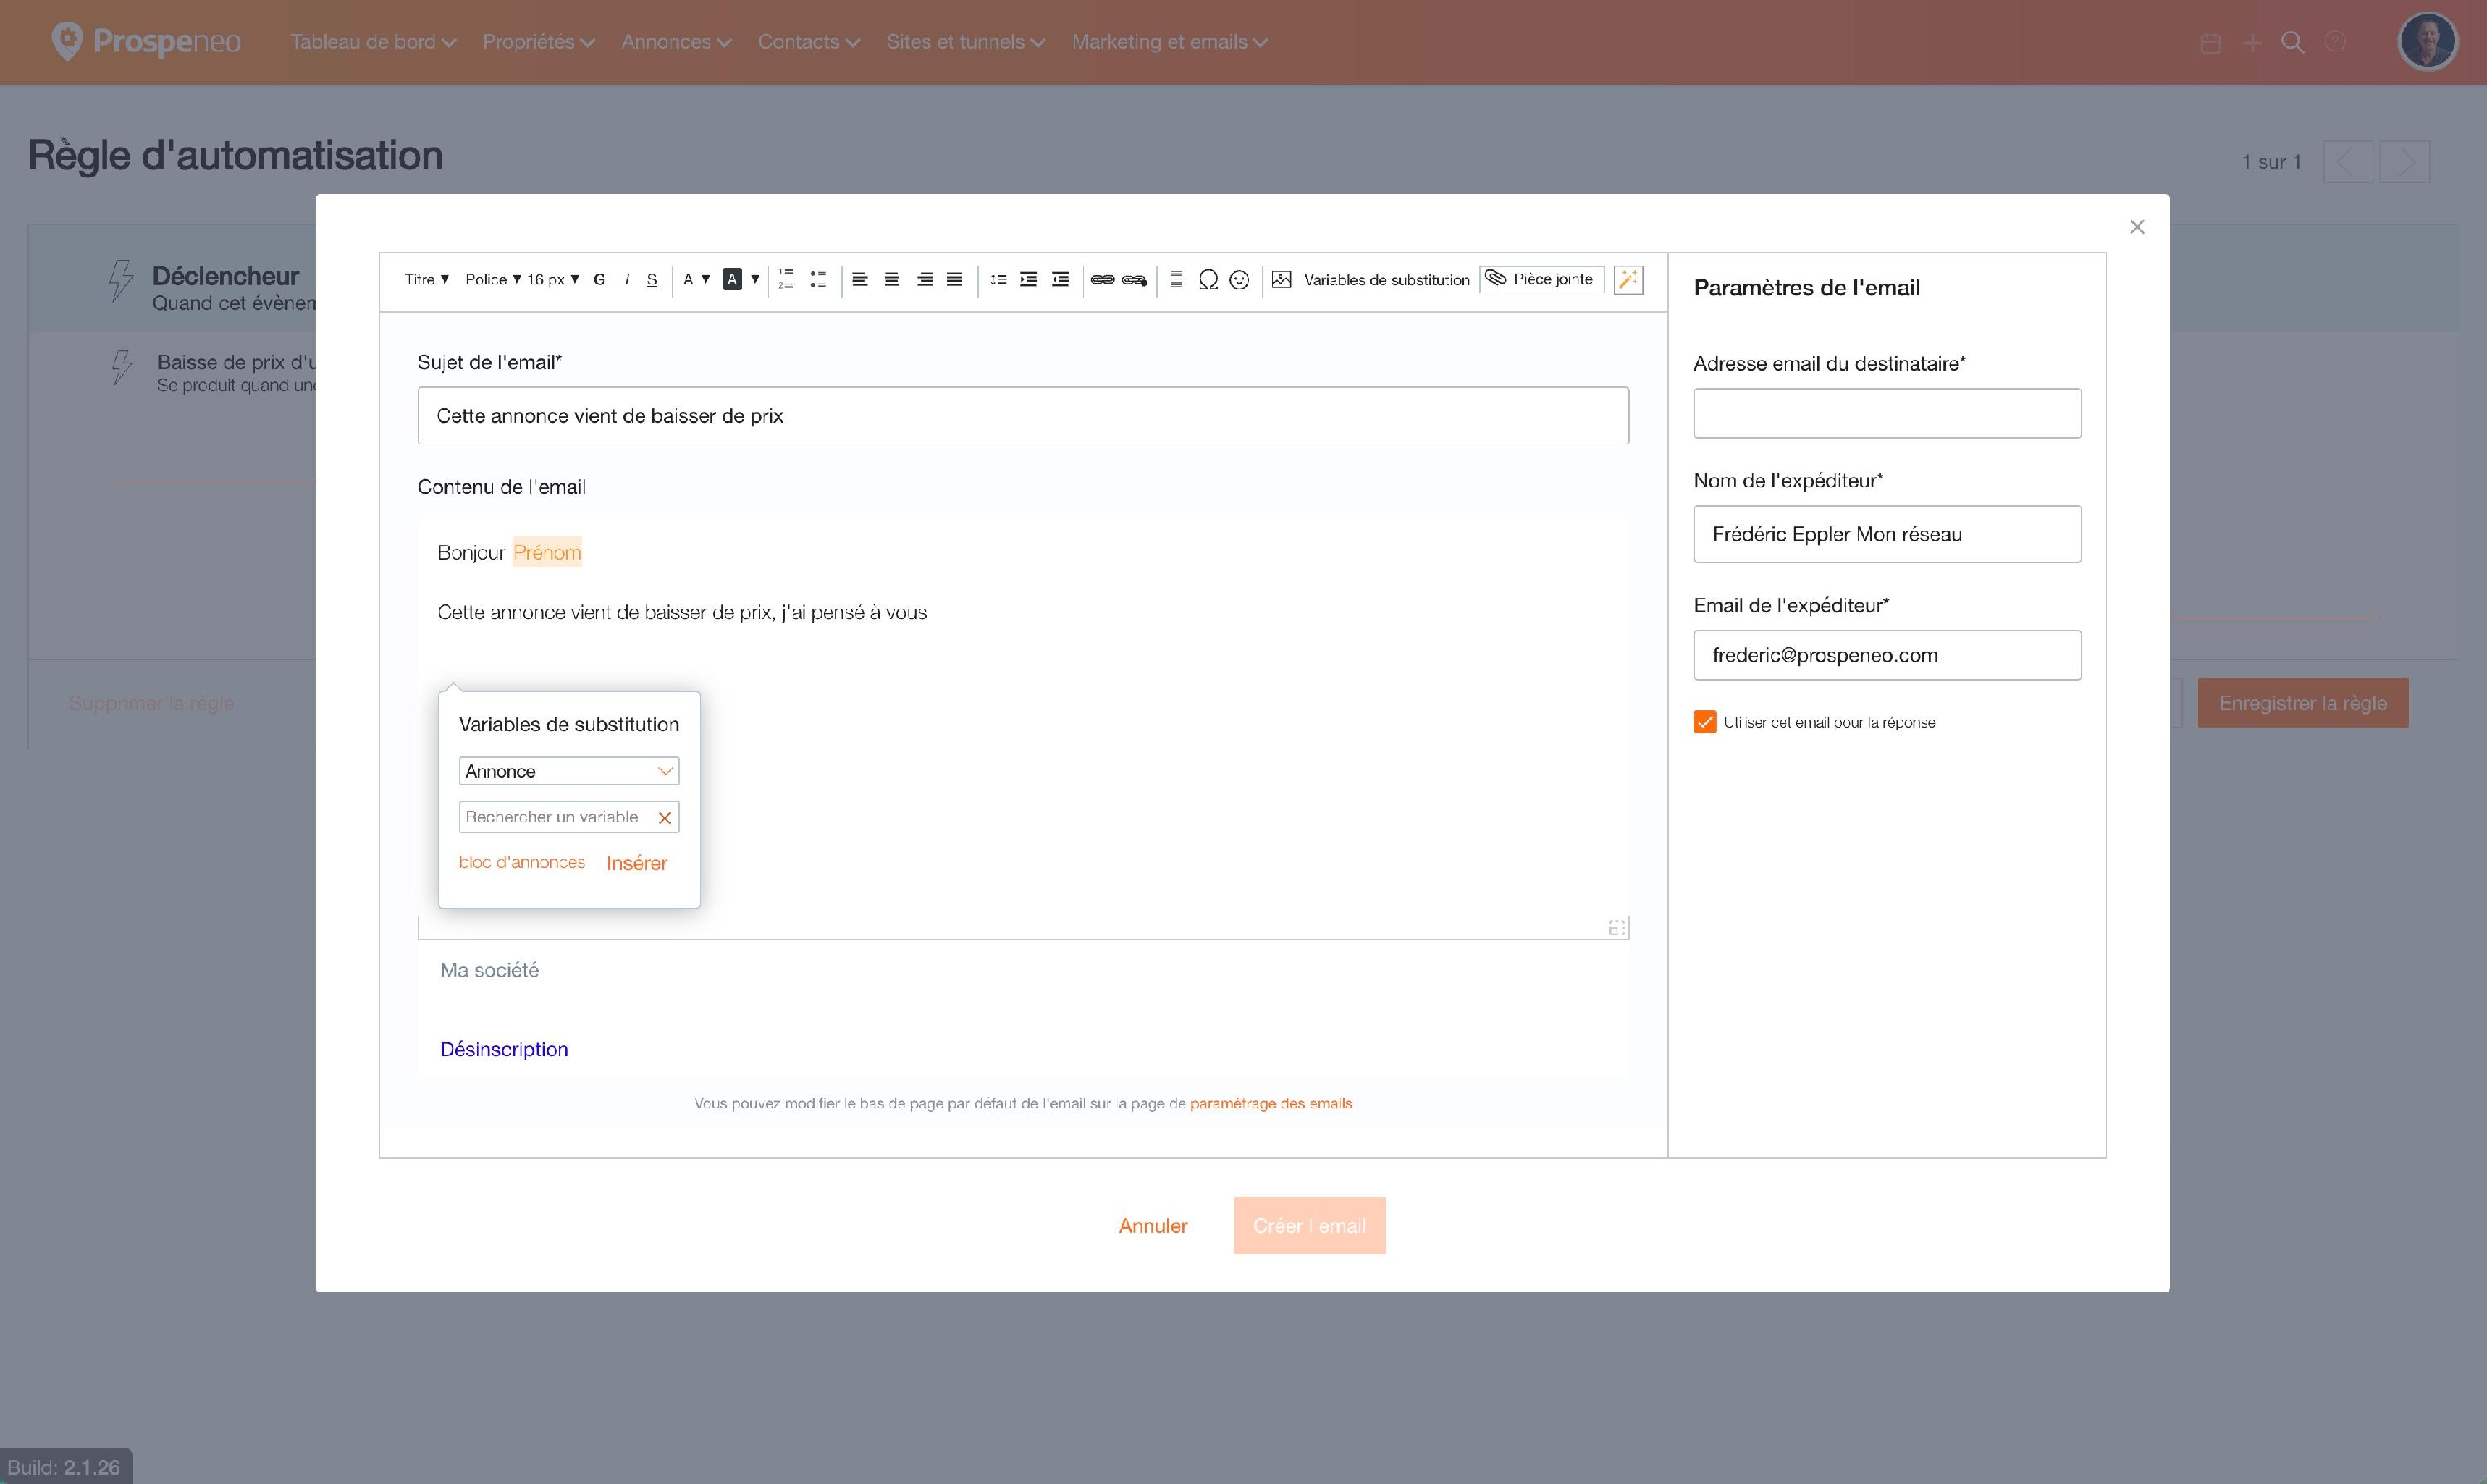Remove link with the unlink icon
This screenshot has width=2487, height=1484.
point(1135,279)
